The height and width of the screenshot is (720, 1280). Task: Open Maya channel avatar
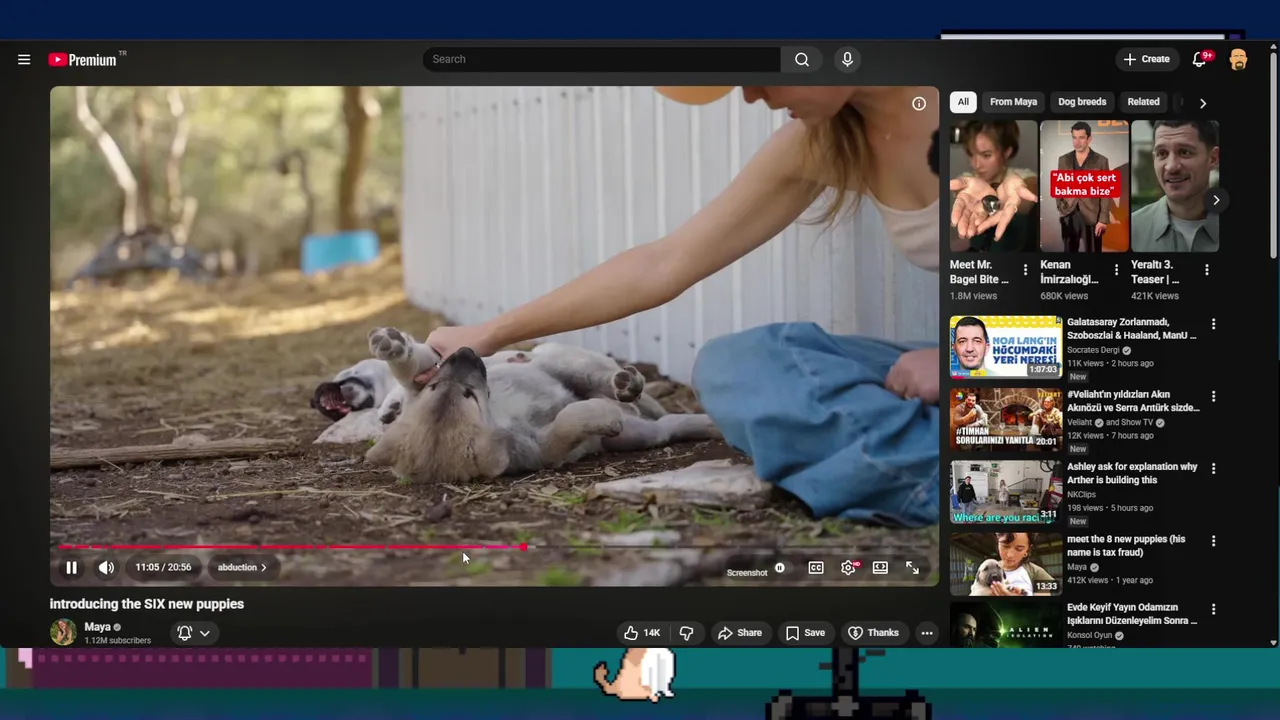point(63,632)
